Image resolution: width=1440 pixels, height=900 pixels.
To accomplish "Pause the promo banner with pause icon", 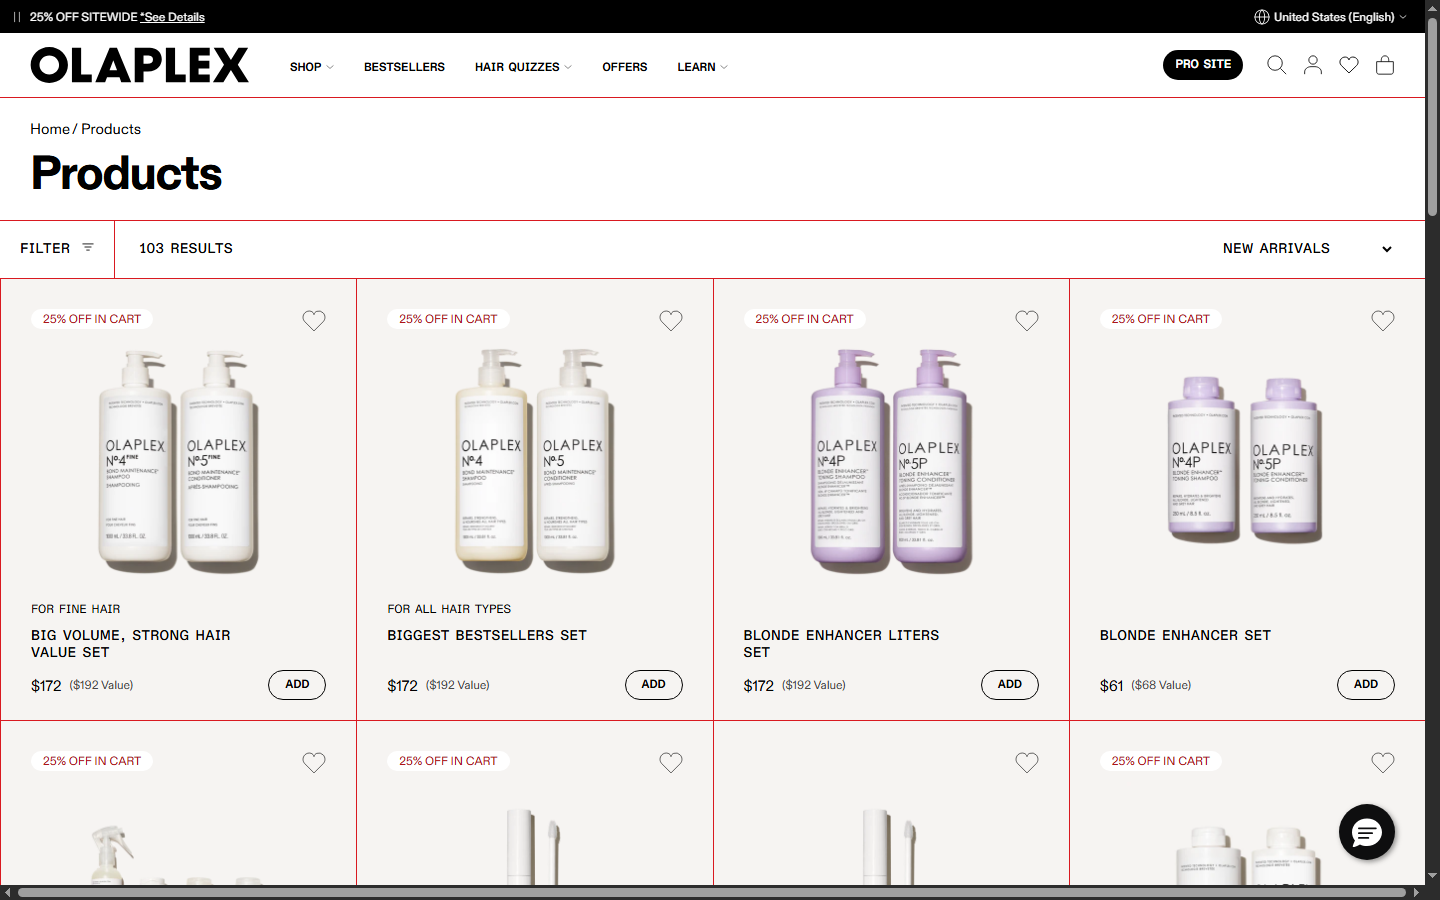I will pyautogui.click(x=17, y=17).
